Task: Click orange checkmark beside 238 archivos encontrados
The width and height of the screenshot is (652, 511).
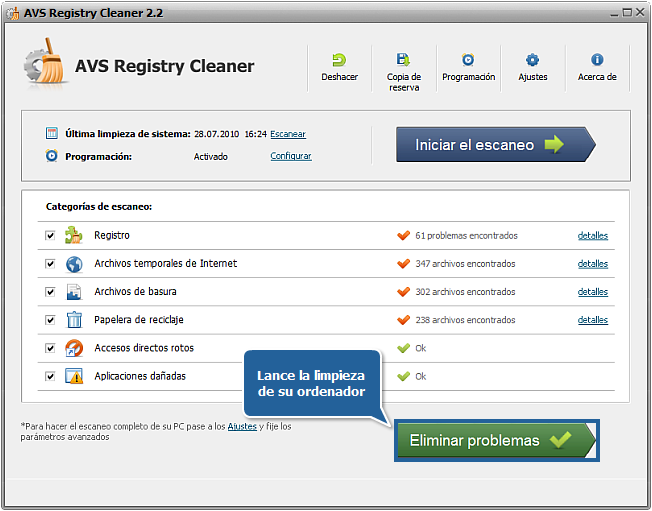Action: (x=403, y=320)
